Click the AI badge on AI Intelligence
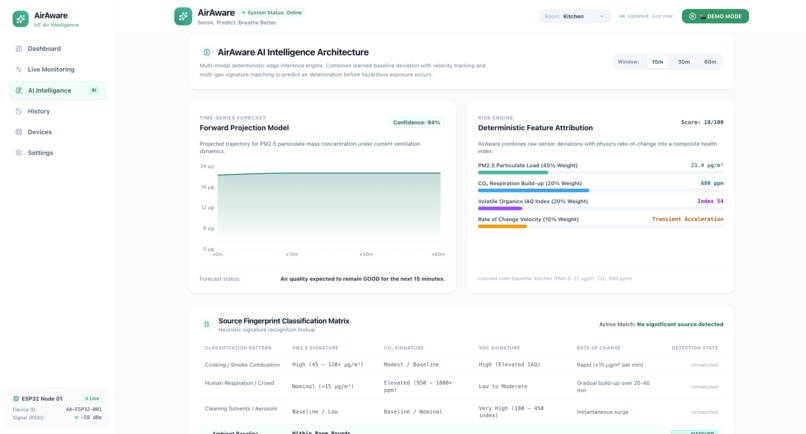 (94, 91)
